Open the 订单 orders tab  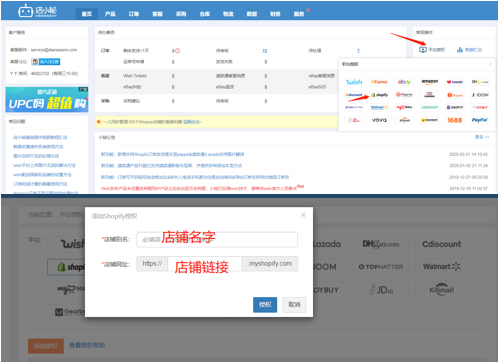[x=134, y=14]
